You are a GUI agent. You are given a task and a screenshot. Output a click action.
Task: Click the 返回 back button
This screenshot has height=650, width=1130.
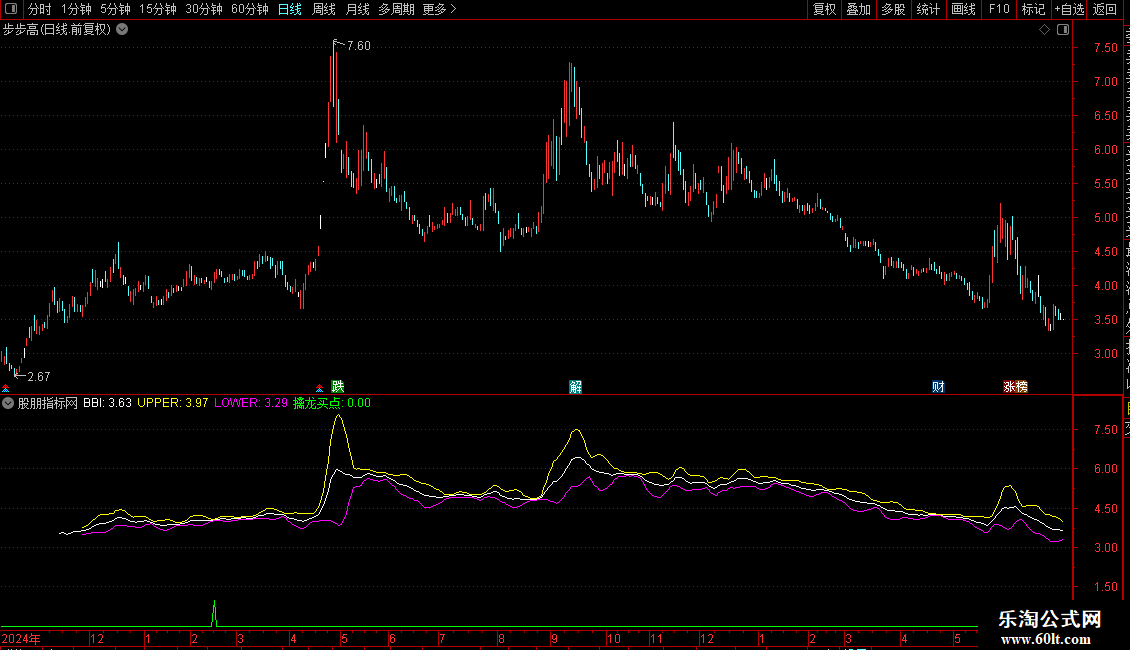[x=1104, y=9]
